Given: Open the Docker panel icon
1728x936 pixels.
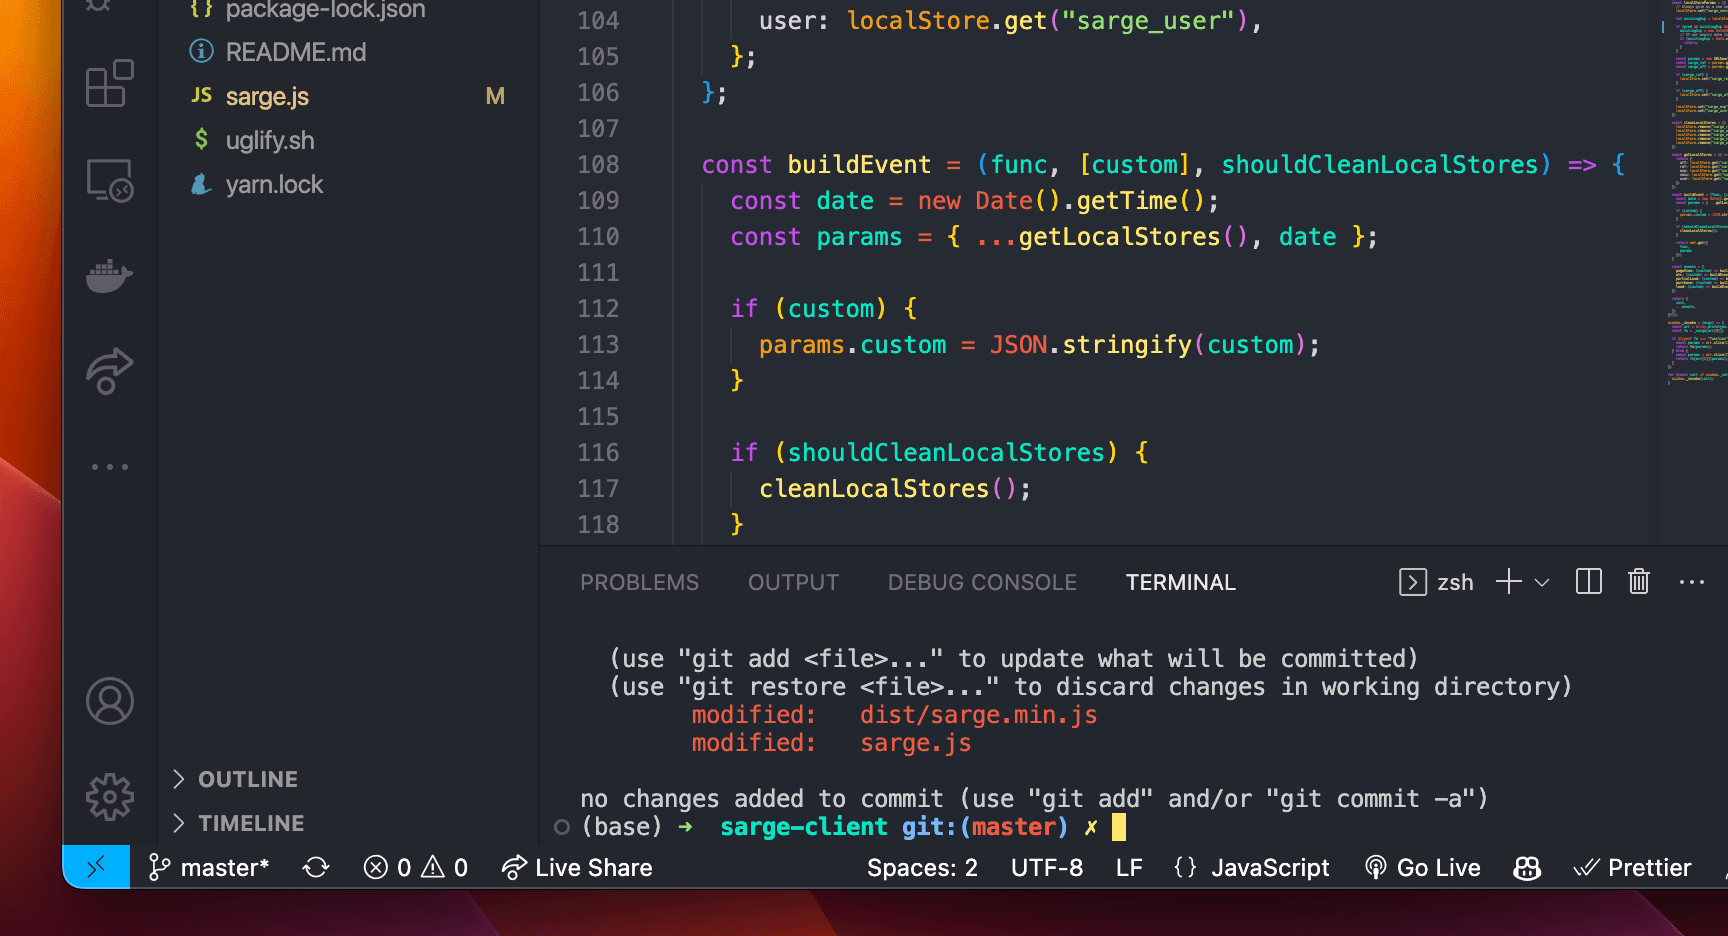Looking at the screenshot, I should click(109, 276).
